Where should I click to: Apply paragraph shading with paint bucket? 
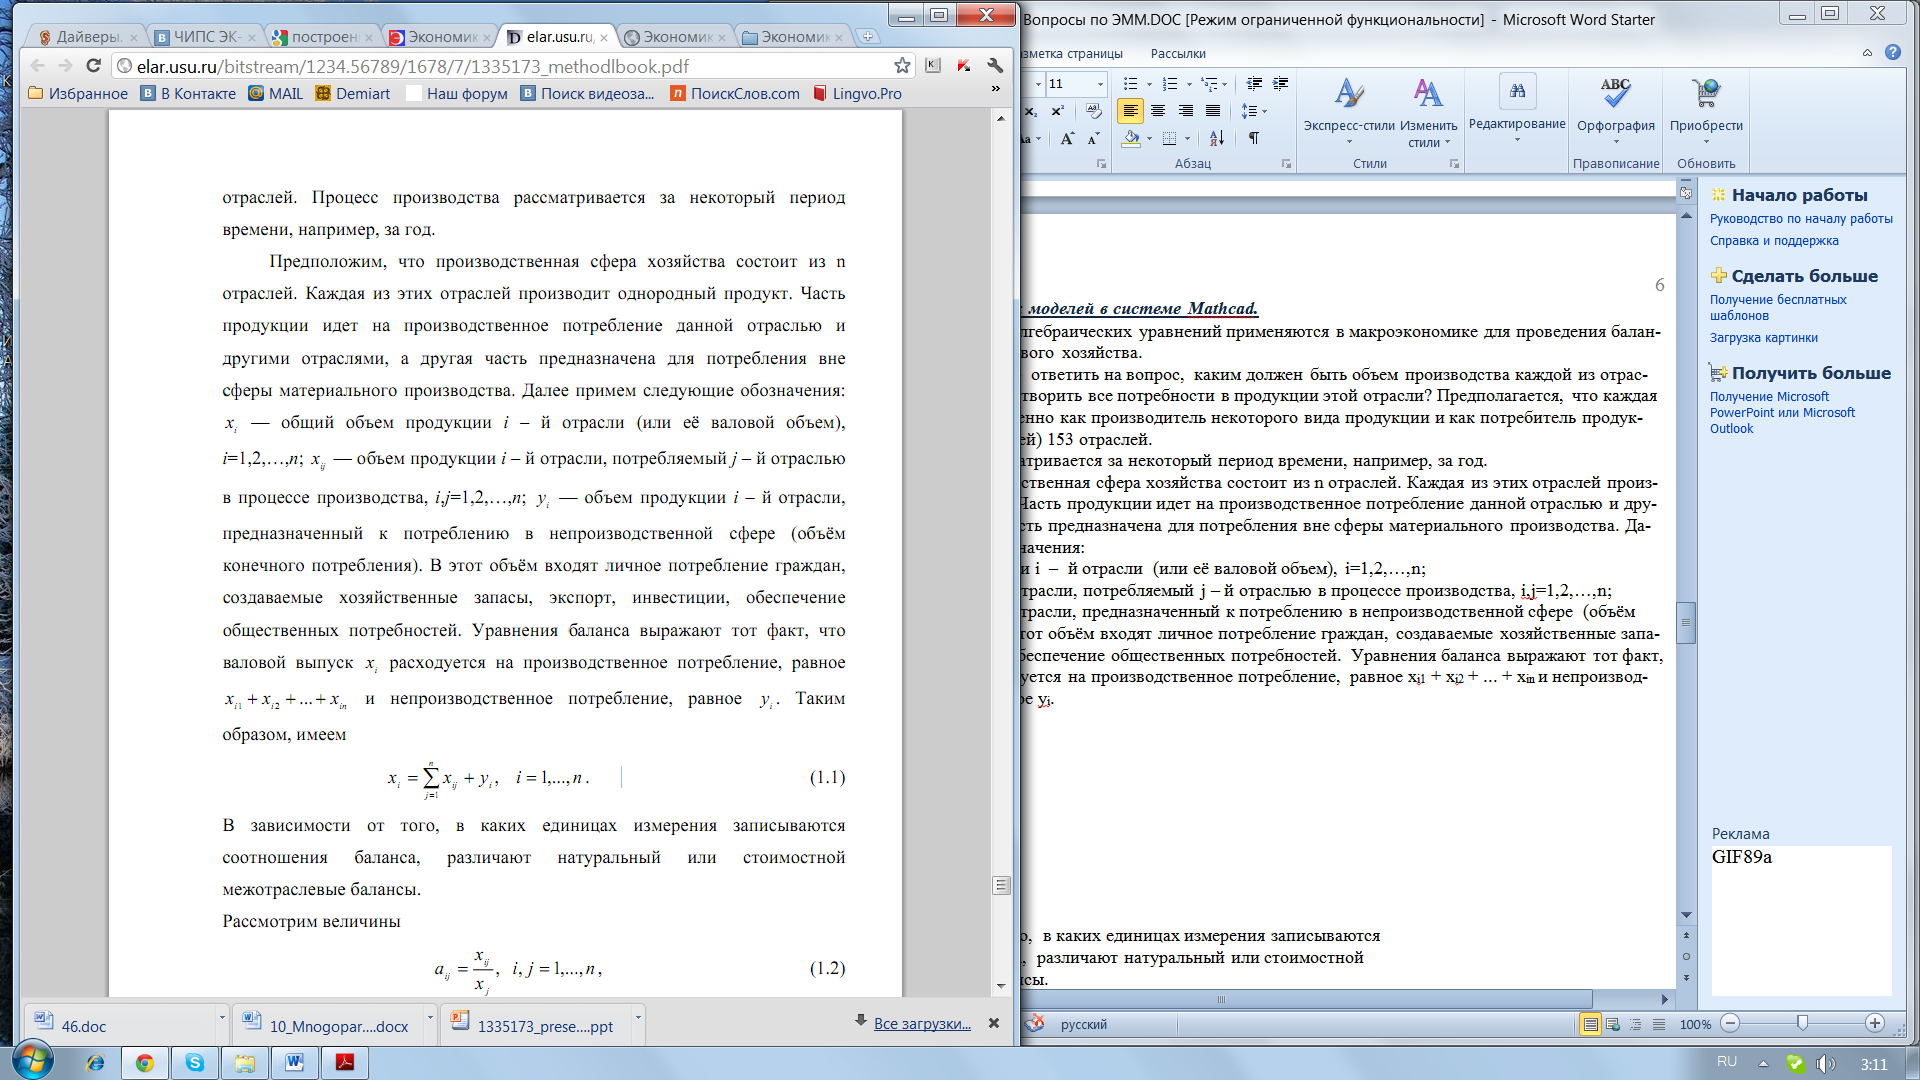(x=1131, y=138)
